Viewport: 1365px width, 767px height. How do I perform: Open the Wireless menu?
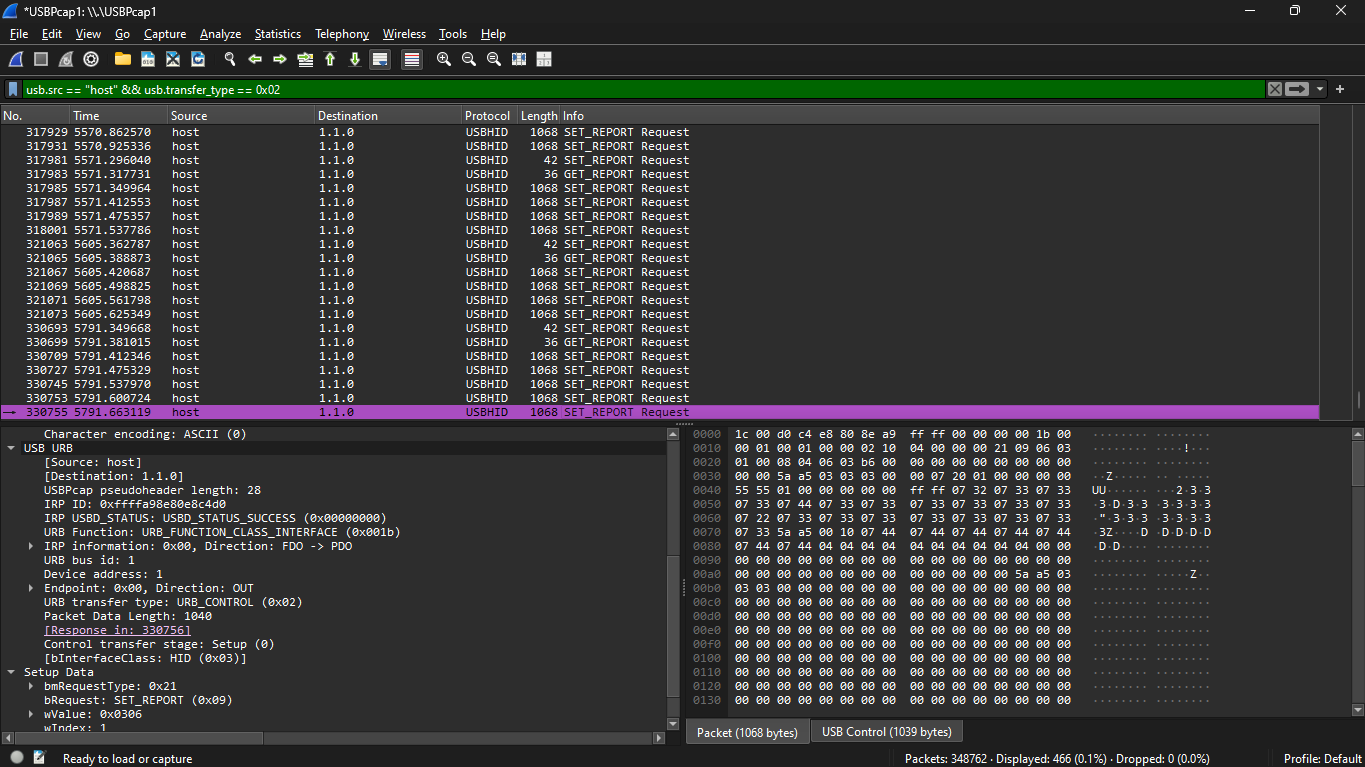click(x=404, y=34)
